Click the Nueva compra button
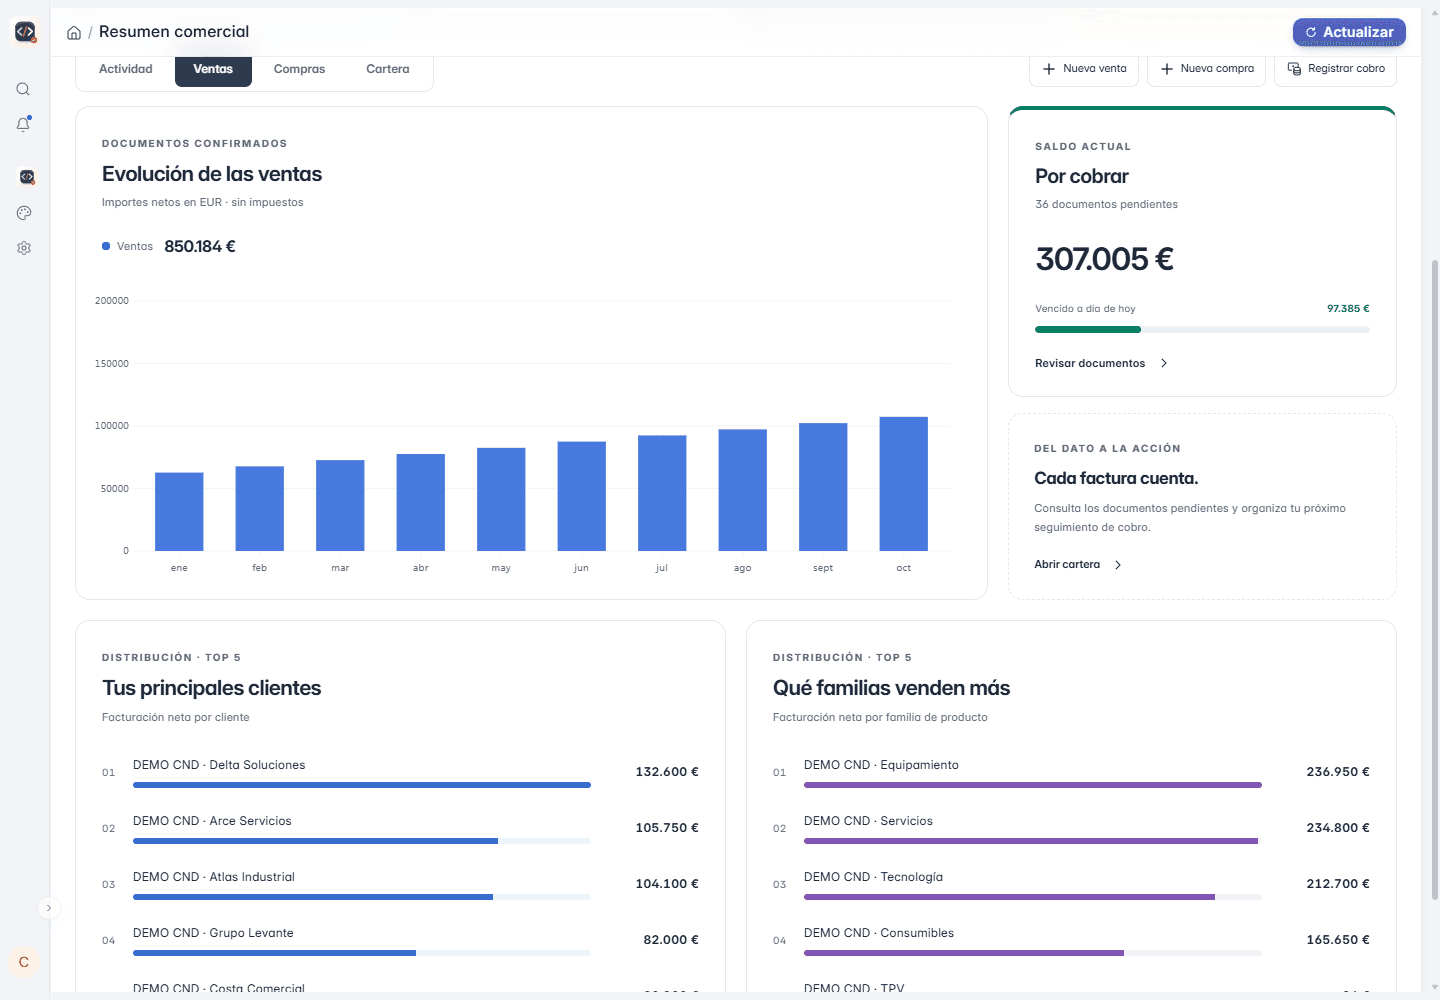The width and height of the screenshot is (1440, 1000). click(x=1207, y=69)
